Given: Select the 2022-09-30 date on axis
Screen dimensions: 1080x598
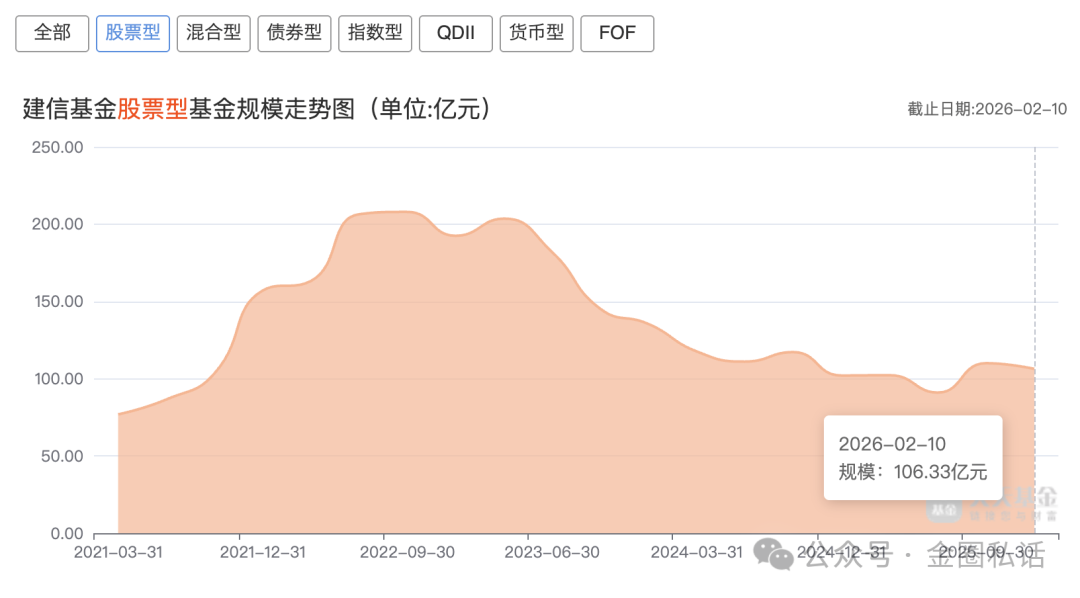Looking at the screenshot, I should point(407,553).
